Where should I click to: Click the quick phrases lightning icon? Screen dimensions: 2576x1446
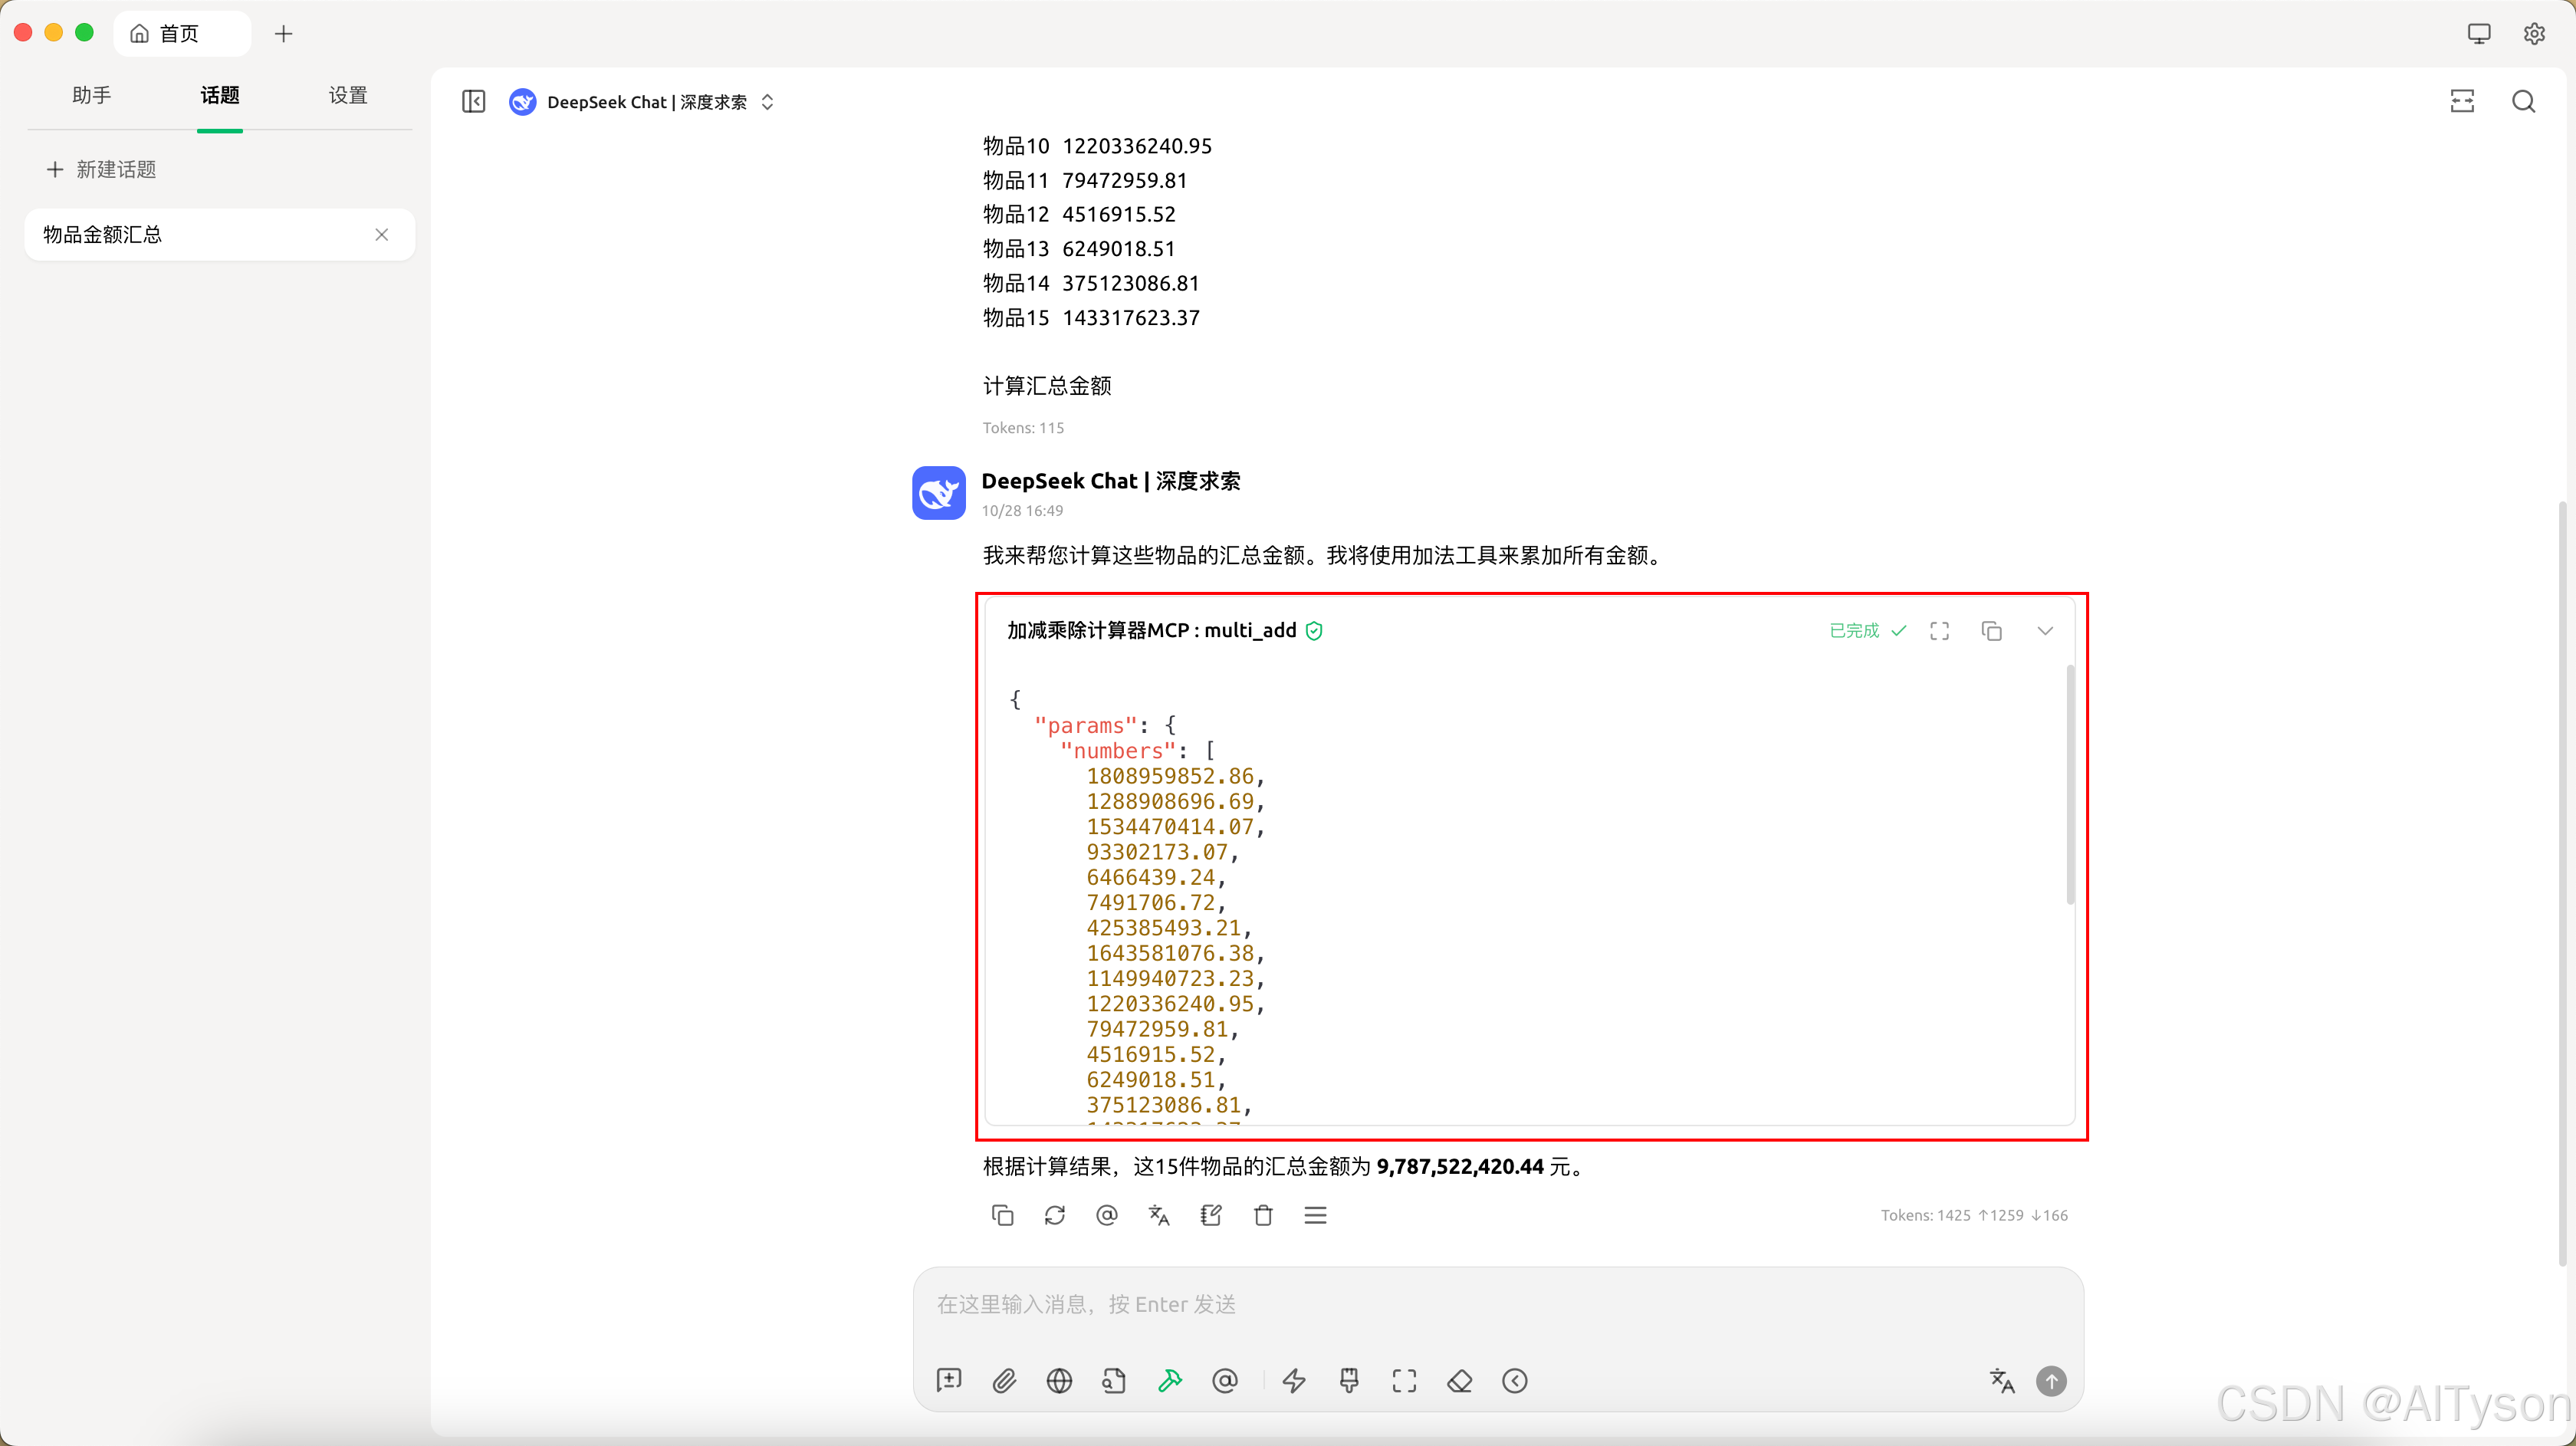tap(1294, 1381)
